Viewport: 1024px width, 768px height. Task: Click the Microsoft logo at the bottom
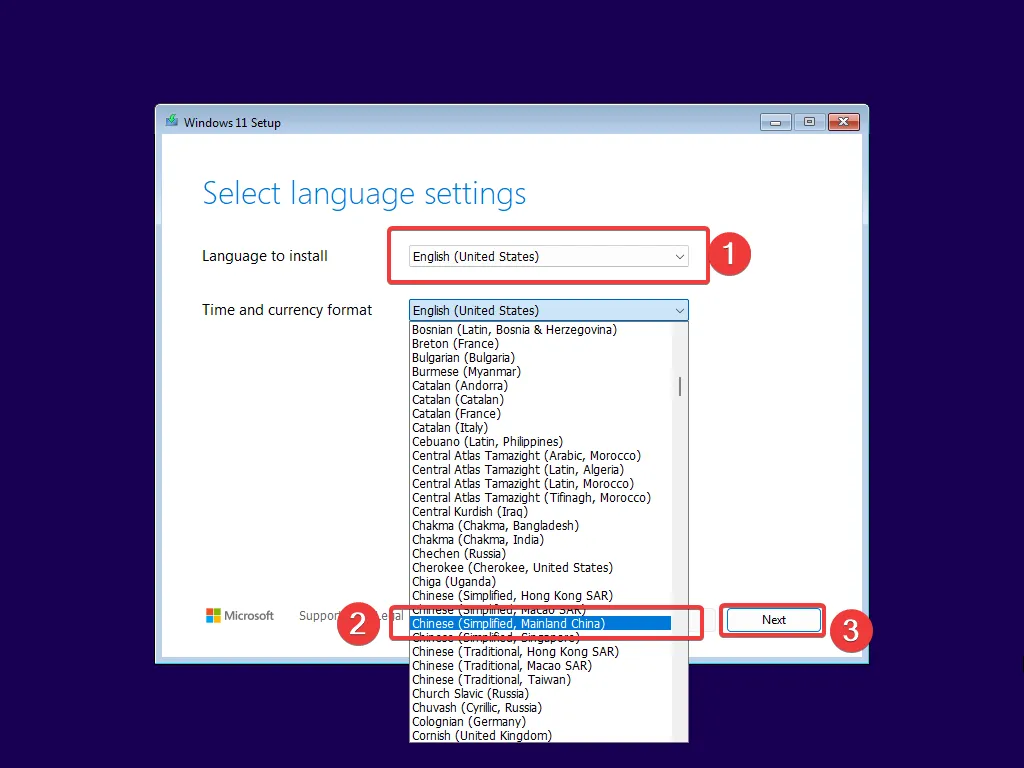[x=239, y=615]
